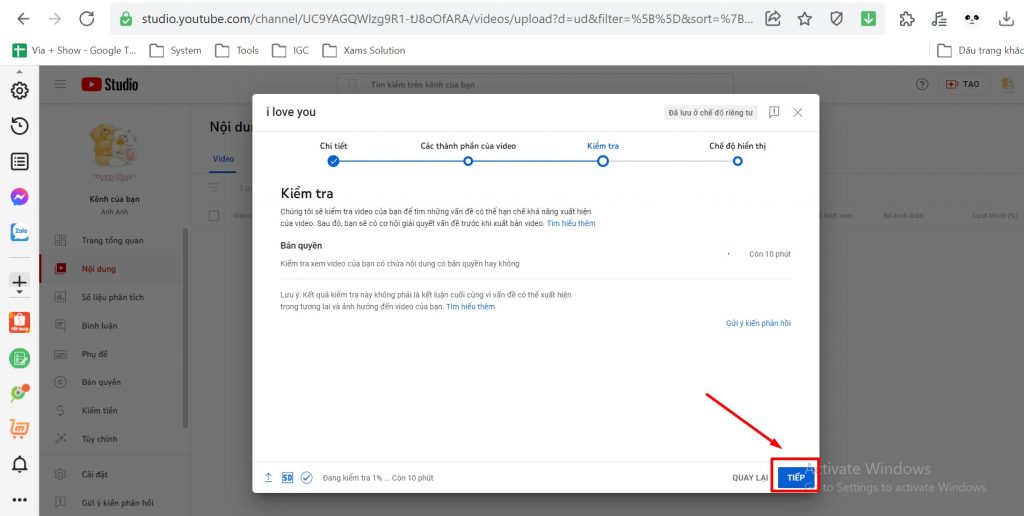Click the share page icon in address bar
The width and height of the screenshot is (1024, 516).
click(x=773, y=19)
